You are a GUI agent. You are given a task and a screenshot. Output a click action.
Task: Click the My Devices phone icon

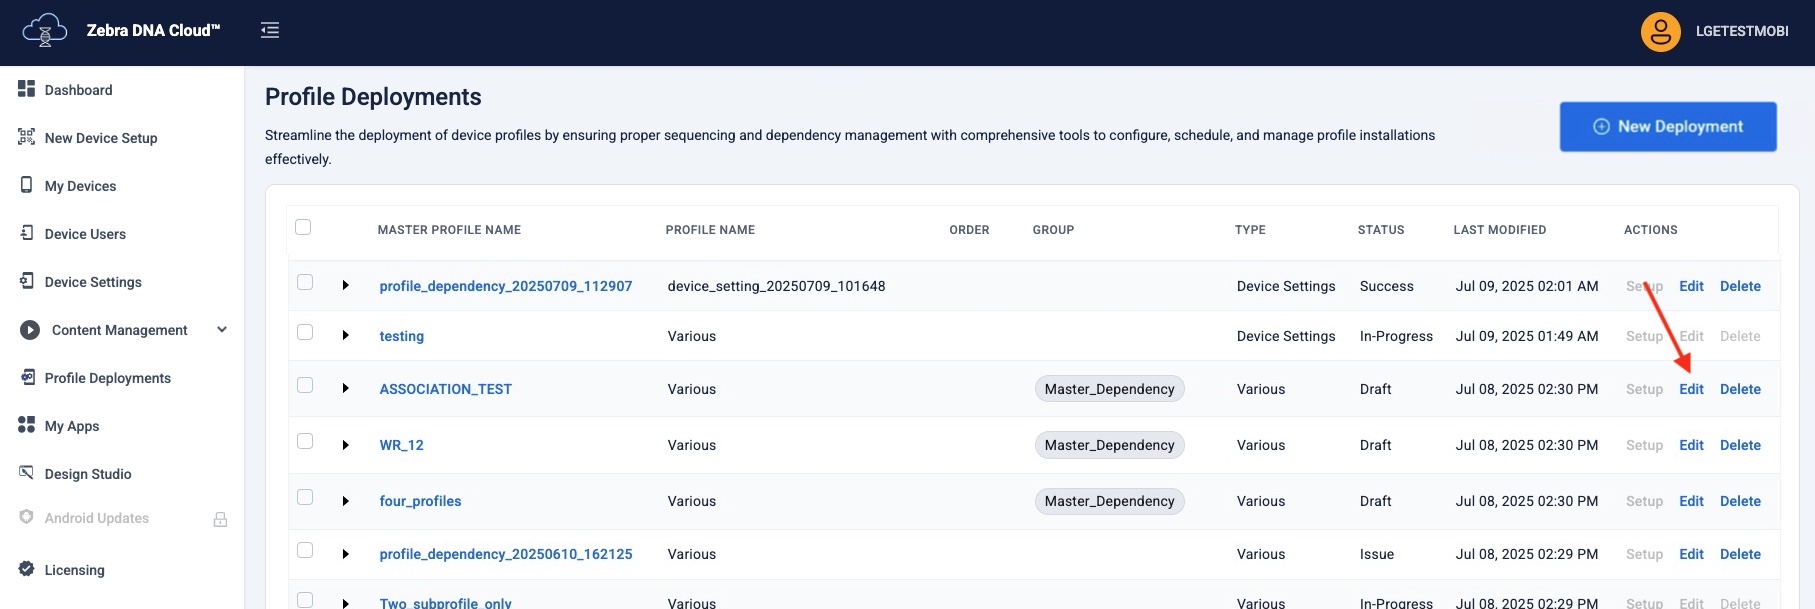[x=27, y=185]
